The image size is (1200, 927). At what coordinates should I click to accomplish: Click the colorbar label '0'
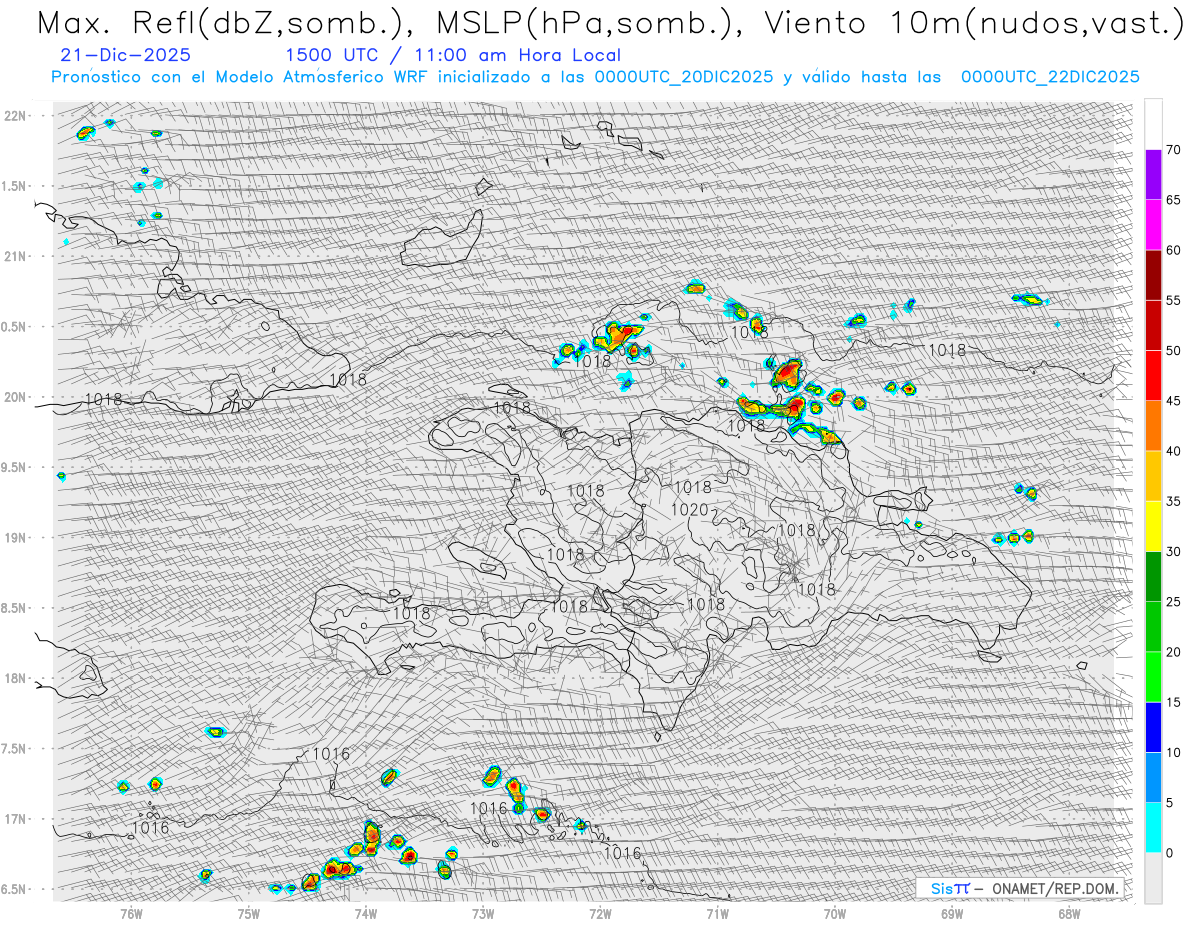point(1169,852)
